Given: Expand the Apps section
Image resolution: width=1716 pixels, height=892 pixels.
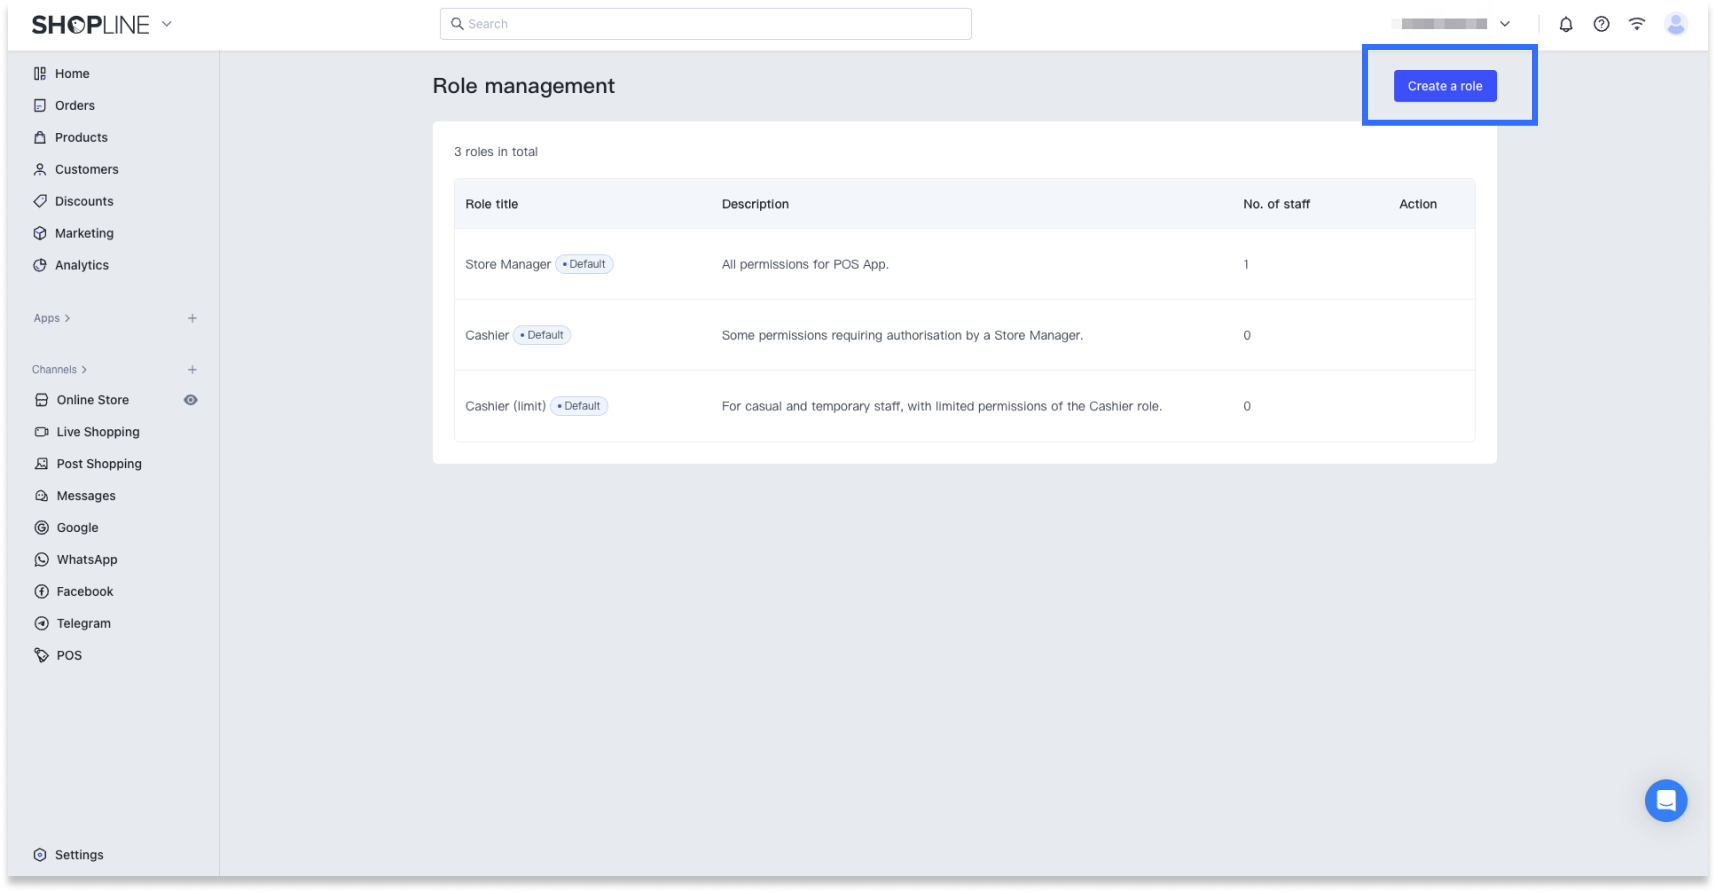Looking at the screenshot, I should [x=52, y=319].
